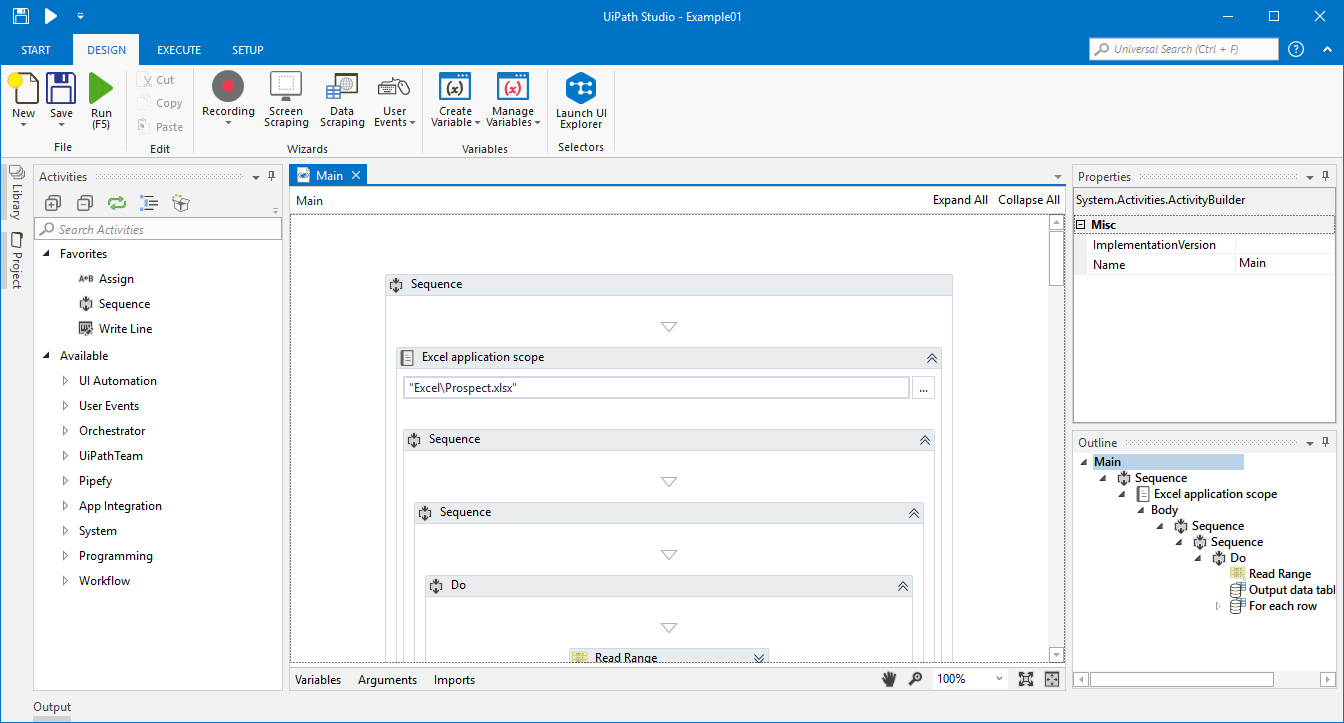Open the Imports panel
Screen dimensions: 1344x723
pos(454,680)
